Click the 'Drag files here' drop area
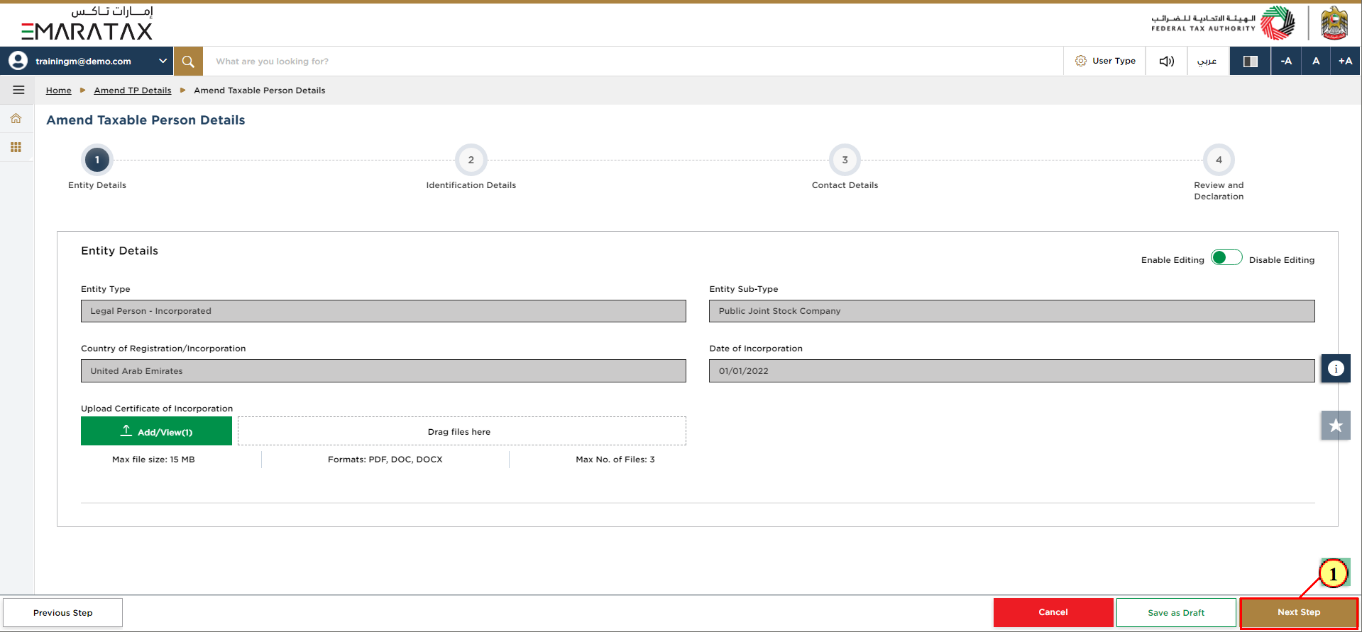1362x632 pixels. pyautogui.click(x=462, y=431)
